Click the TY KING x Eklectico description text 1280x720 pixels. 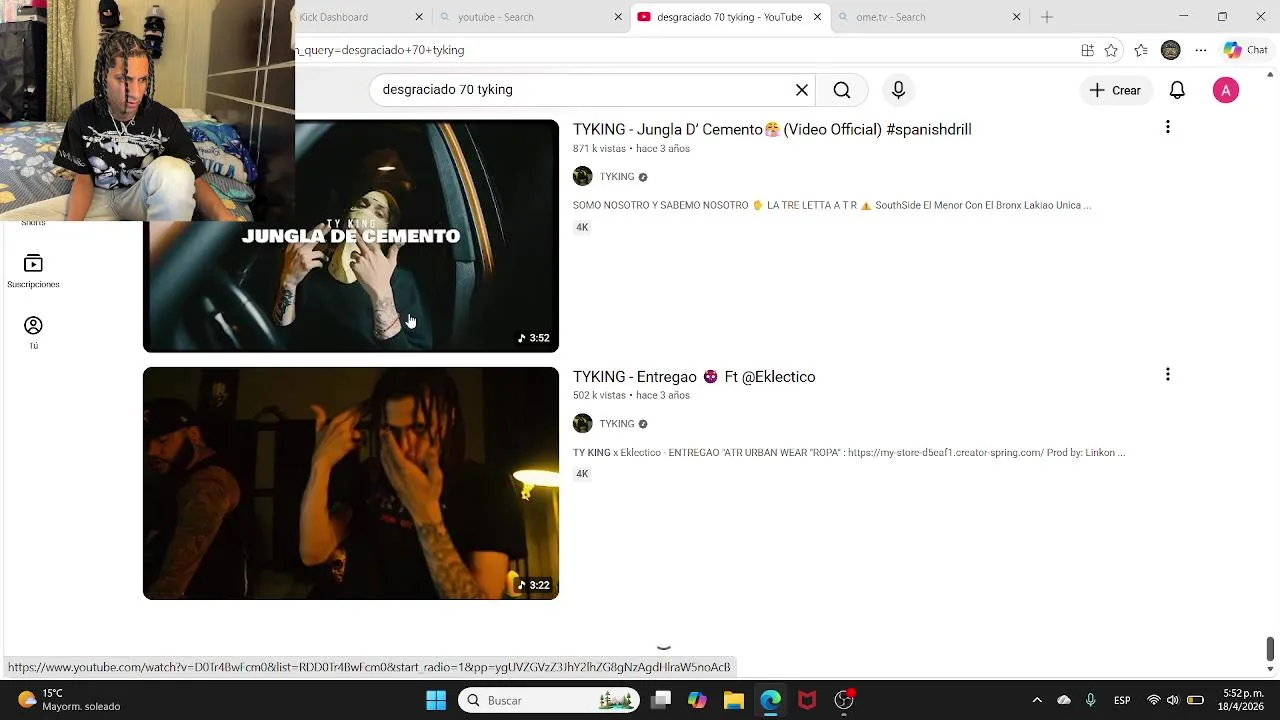tap(849, 452)
